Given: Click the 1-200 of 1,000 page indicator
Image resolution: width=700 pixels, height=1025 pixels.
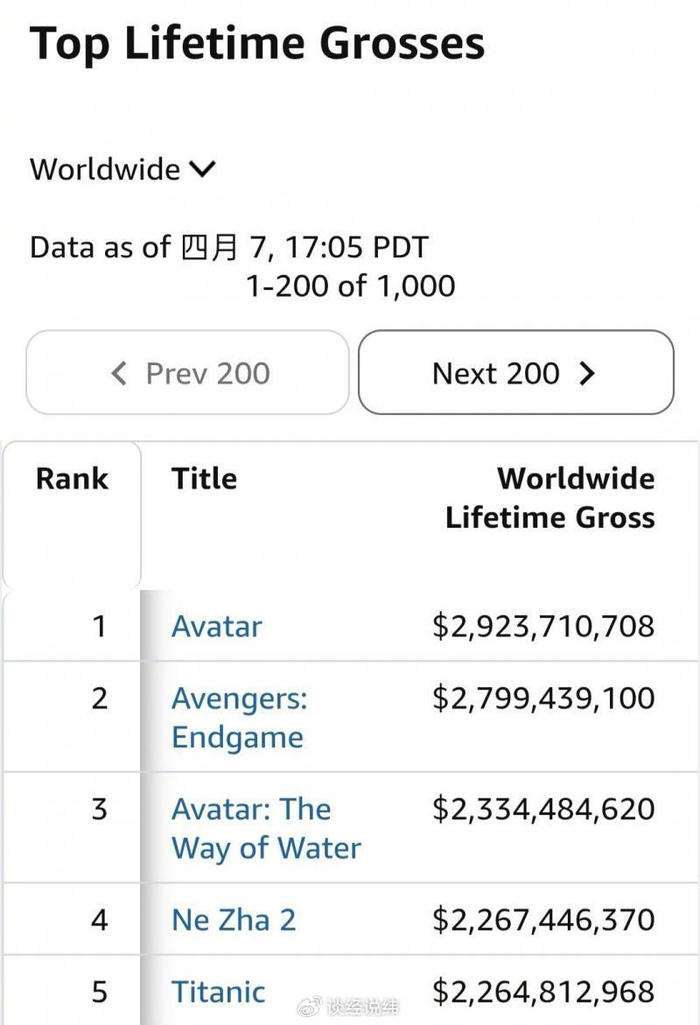Looking at the screenshot, I should pos(350,286).
